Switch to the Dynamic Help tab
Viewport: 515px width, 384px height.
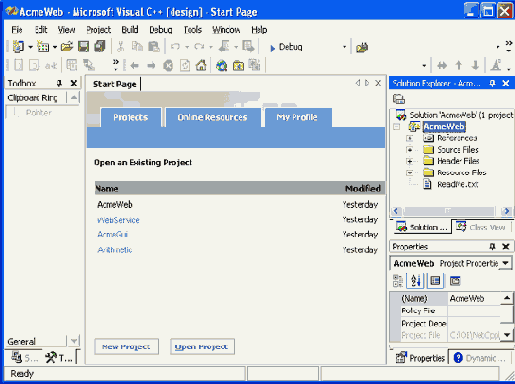pos(480,358)
